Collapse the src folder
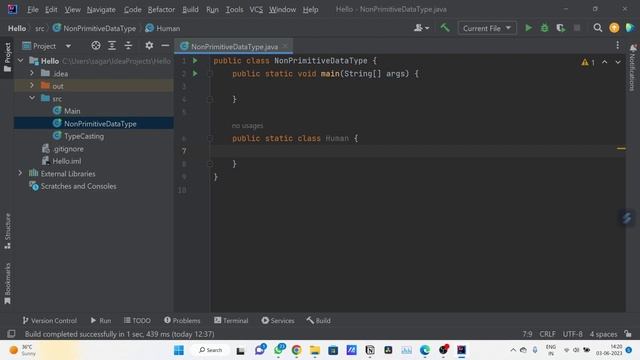The width and height of the screenshot is (640, 360). [x=32, y=98]
